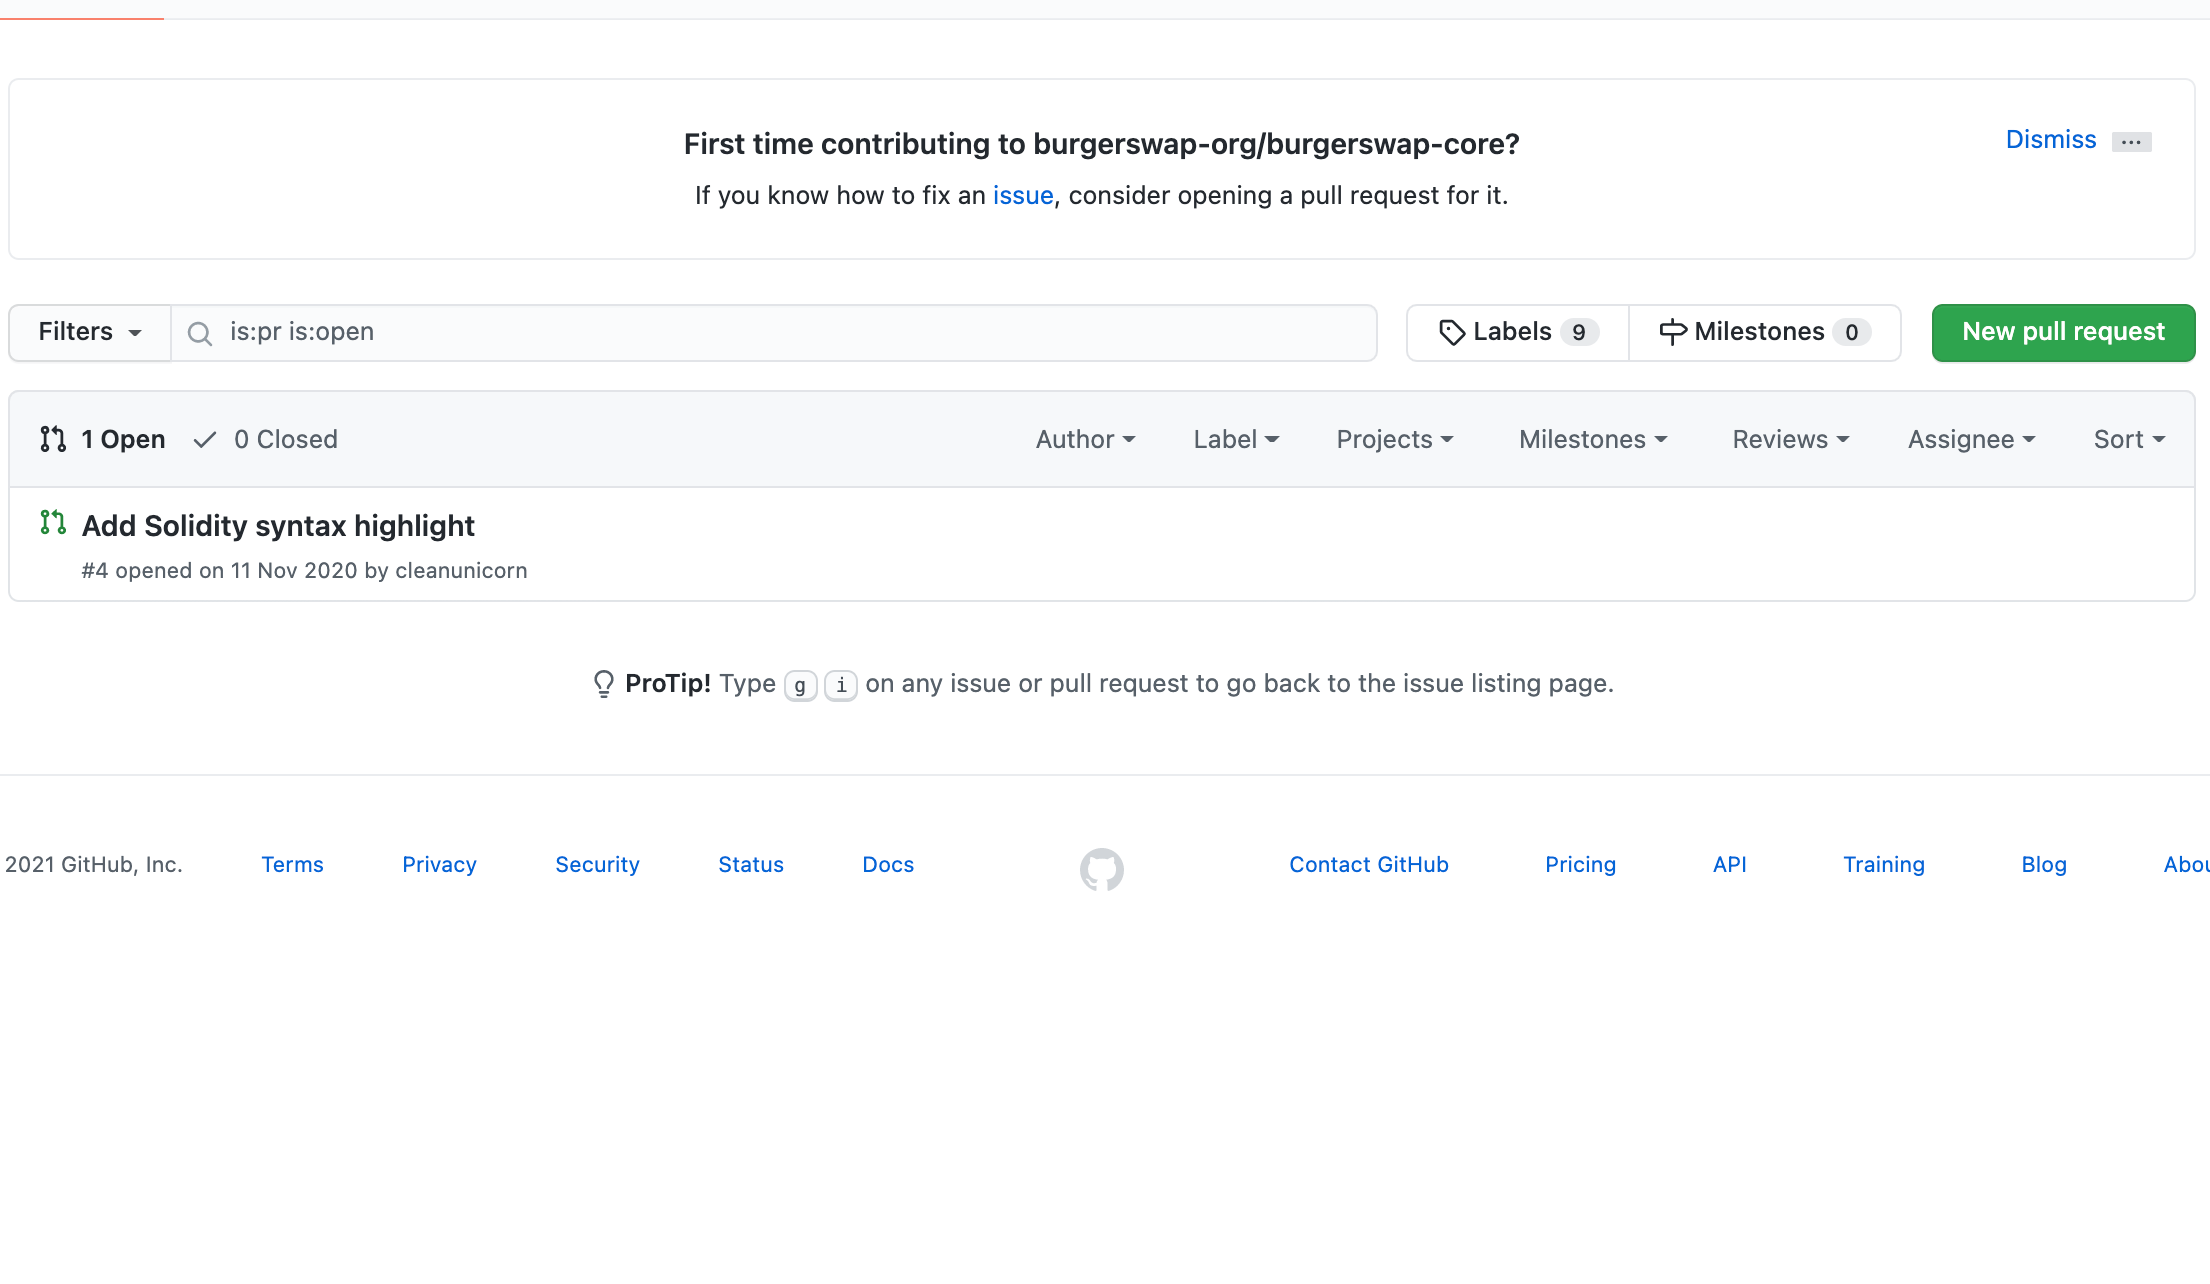Viewport: 2210px width, 1284px height.
Task: Click the 'g' keyboard key hint
Action: click(x=800, y=685)
